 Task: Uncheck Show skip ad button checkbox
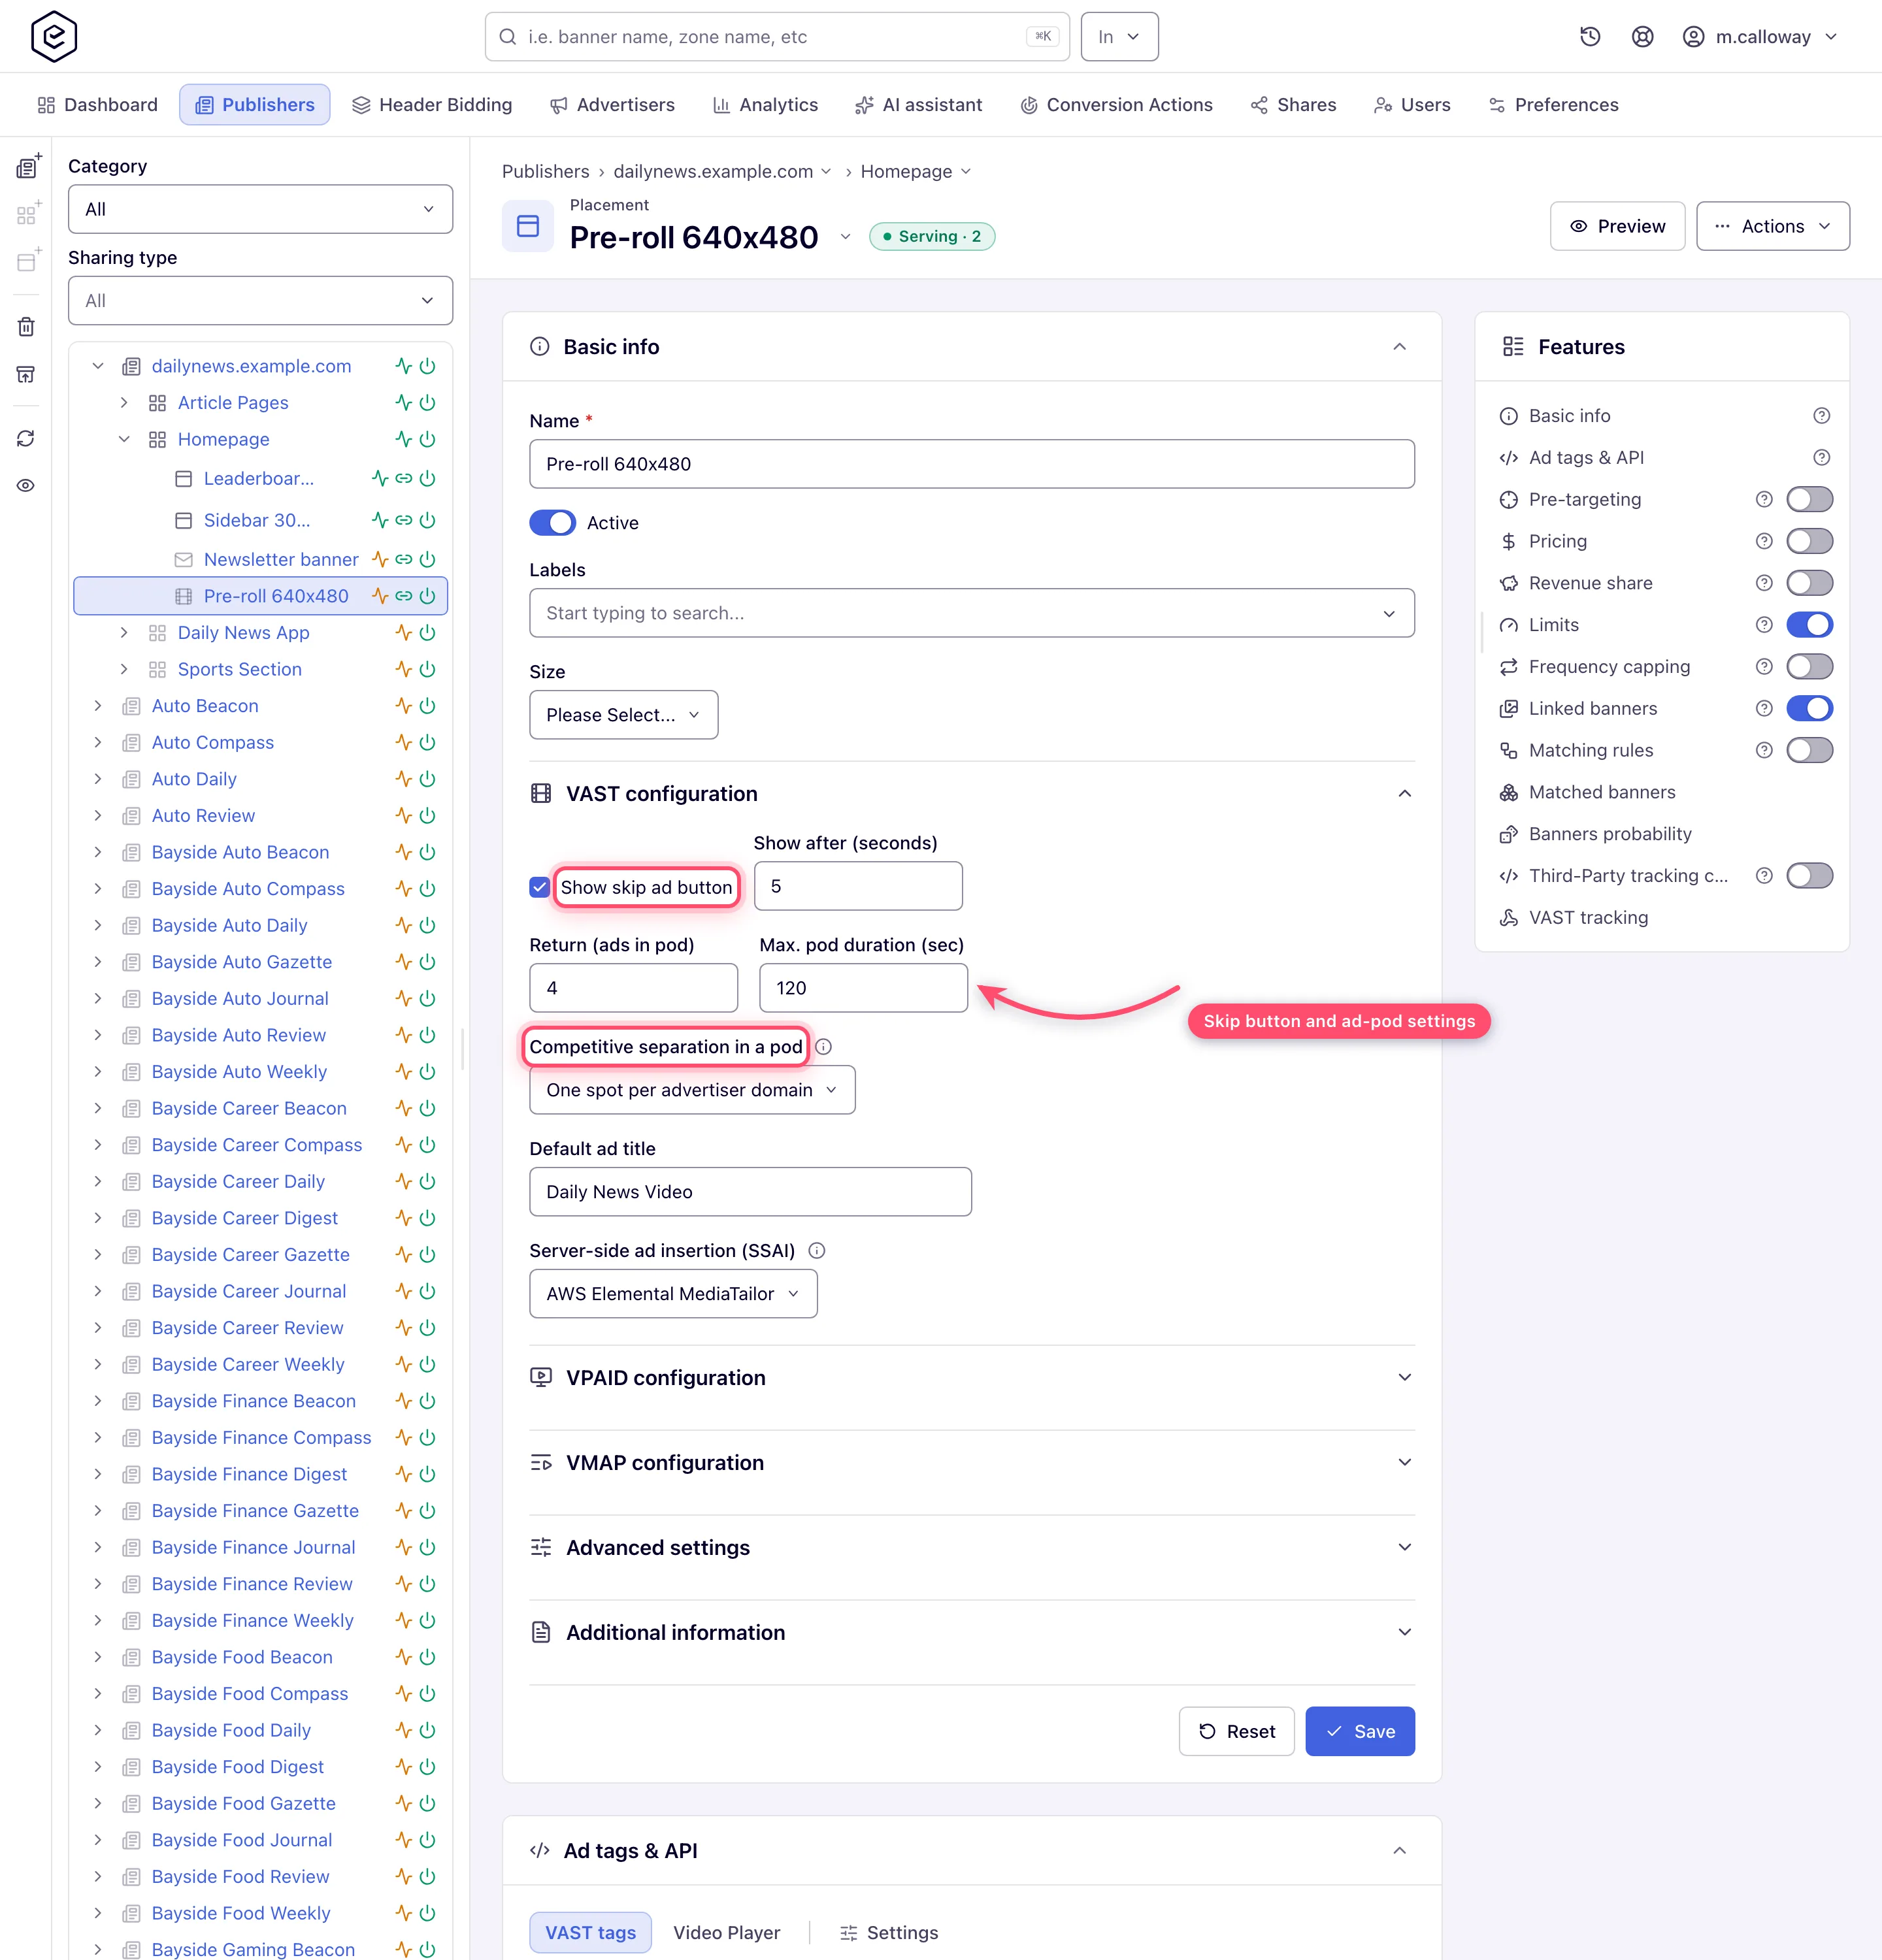coord(540,887)
